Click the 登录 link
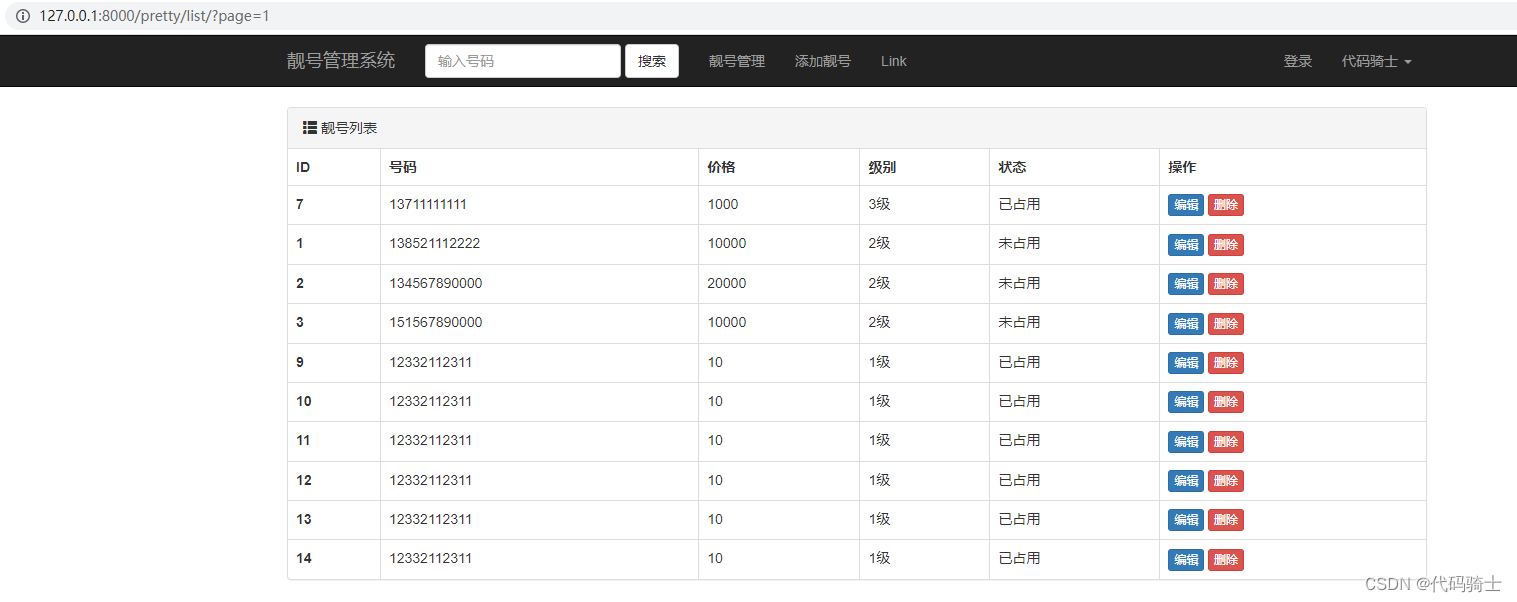The image size is (1517, 602). pyautogui.click(x=1297, y=61)
